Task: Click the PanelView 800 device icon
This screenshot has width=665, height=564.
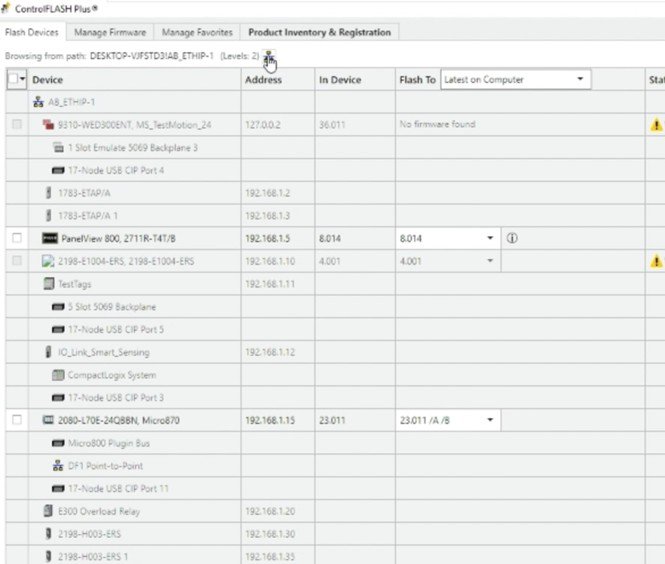Action: pos(50,238)
